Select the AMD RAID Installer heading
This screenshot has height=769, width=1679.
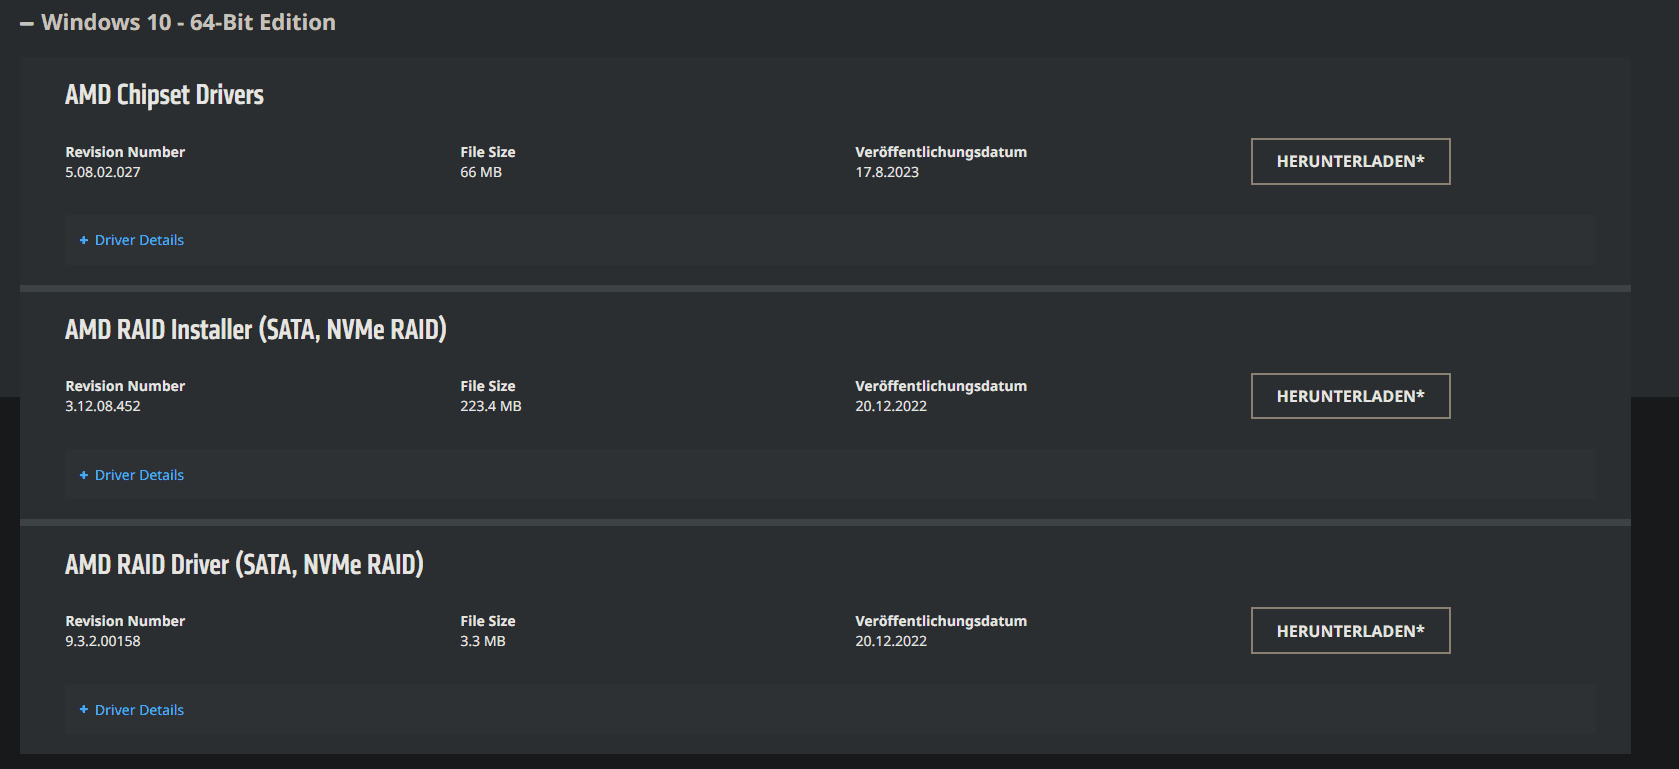click(x=256, y=330)
